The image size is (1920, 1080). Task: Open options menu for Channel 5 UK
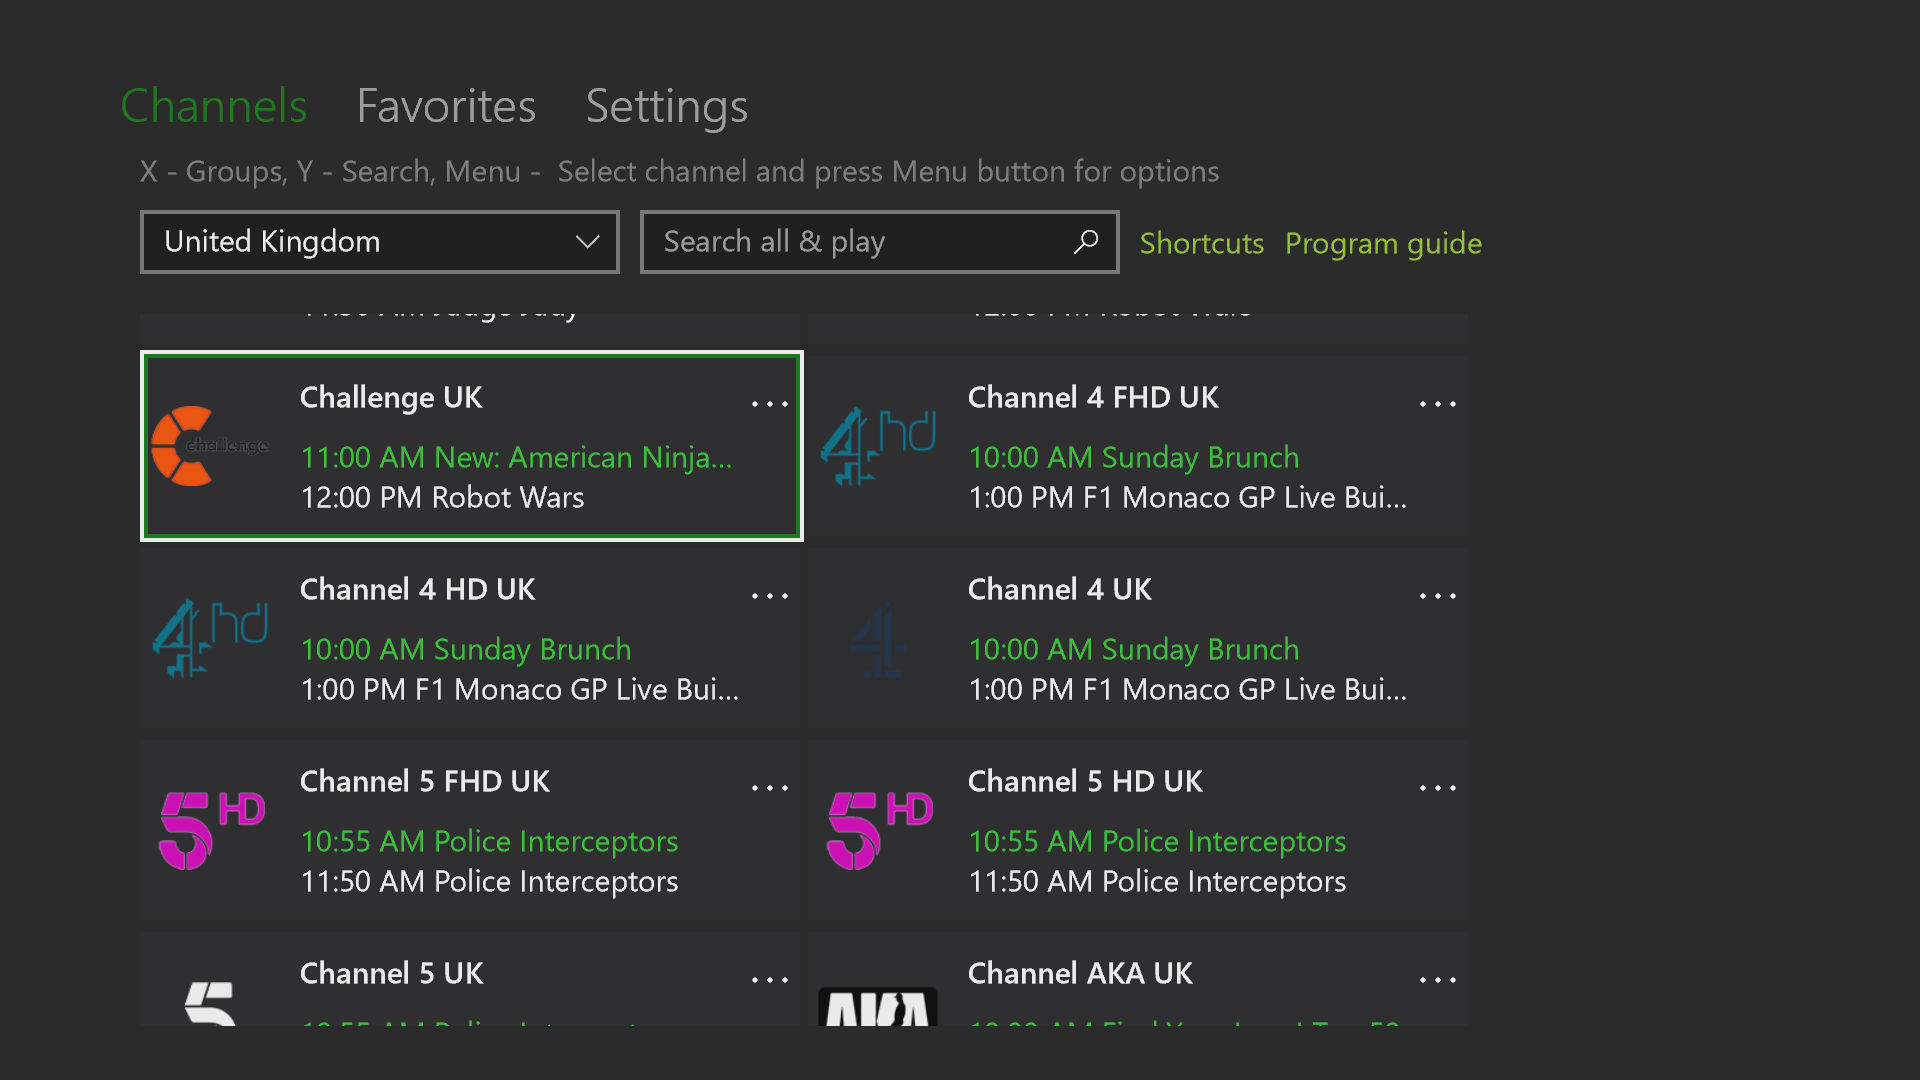click(770, 979)
